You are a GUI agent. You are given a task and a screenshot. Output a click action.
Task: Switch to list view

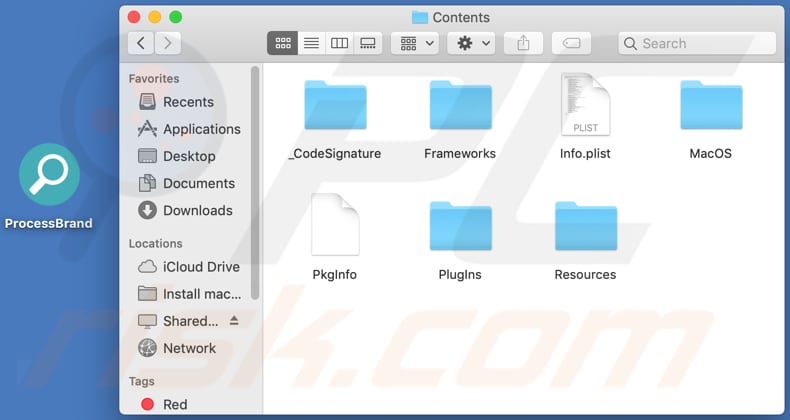[x=311, y=43]
